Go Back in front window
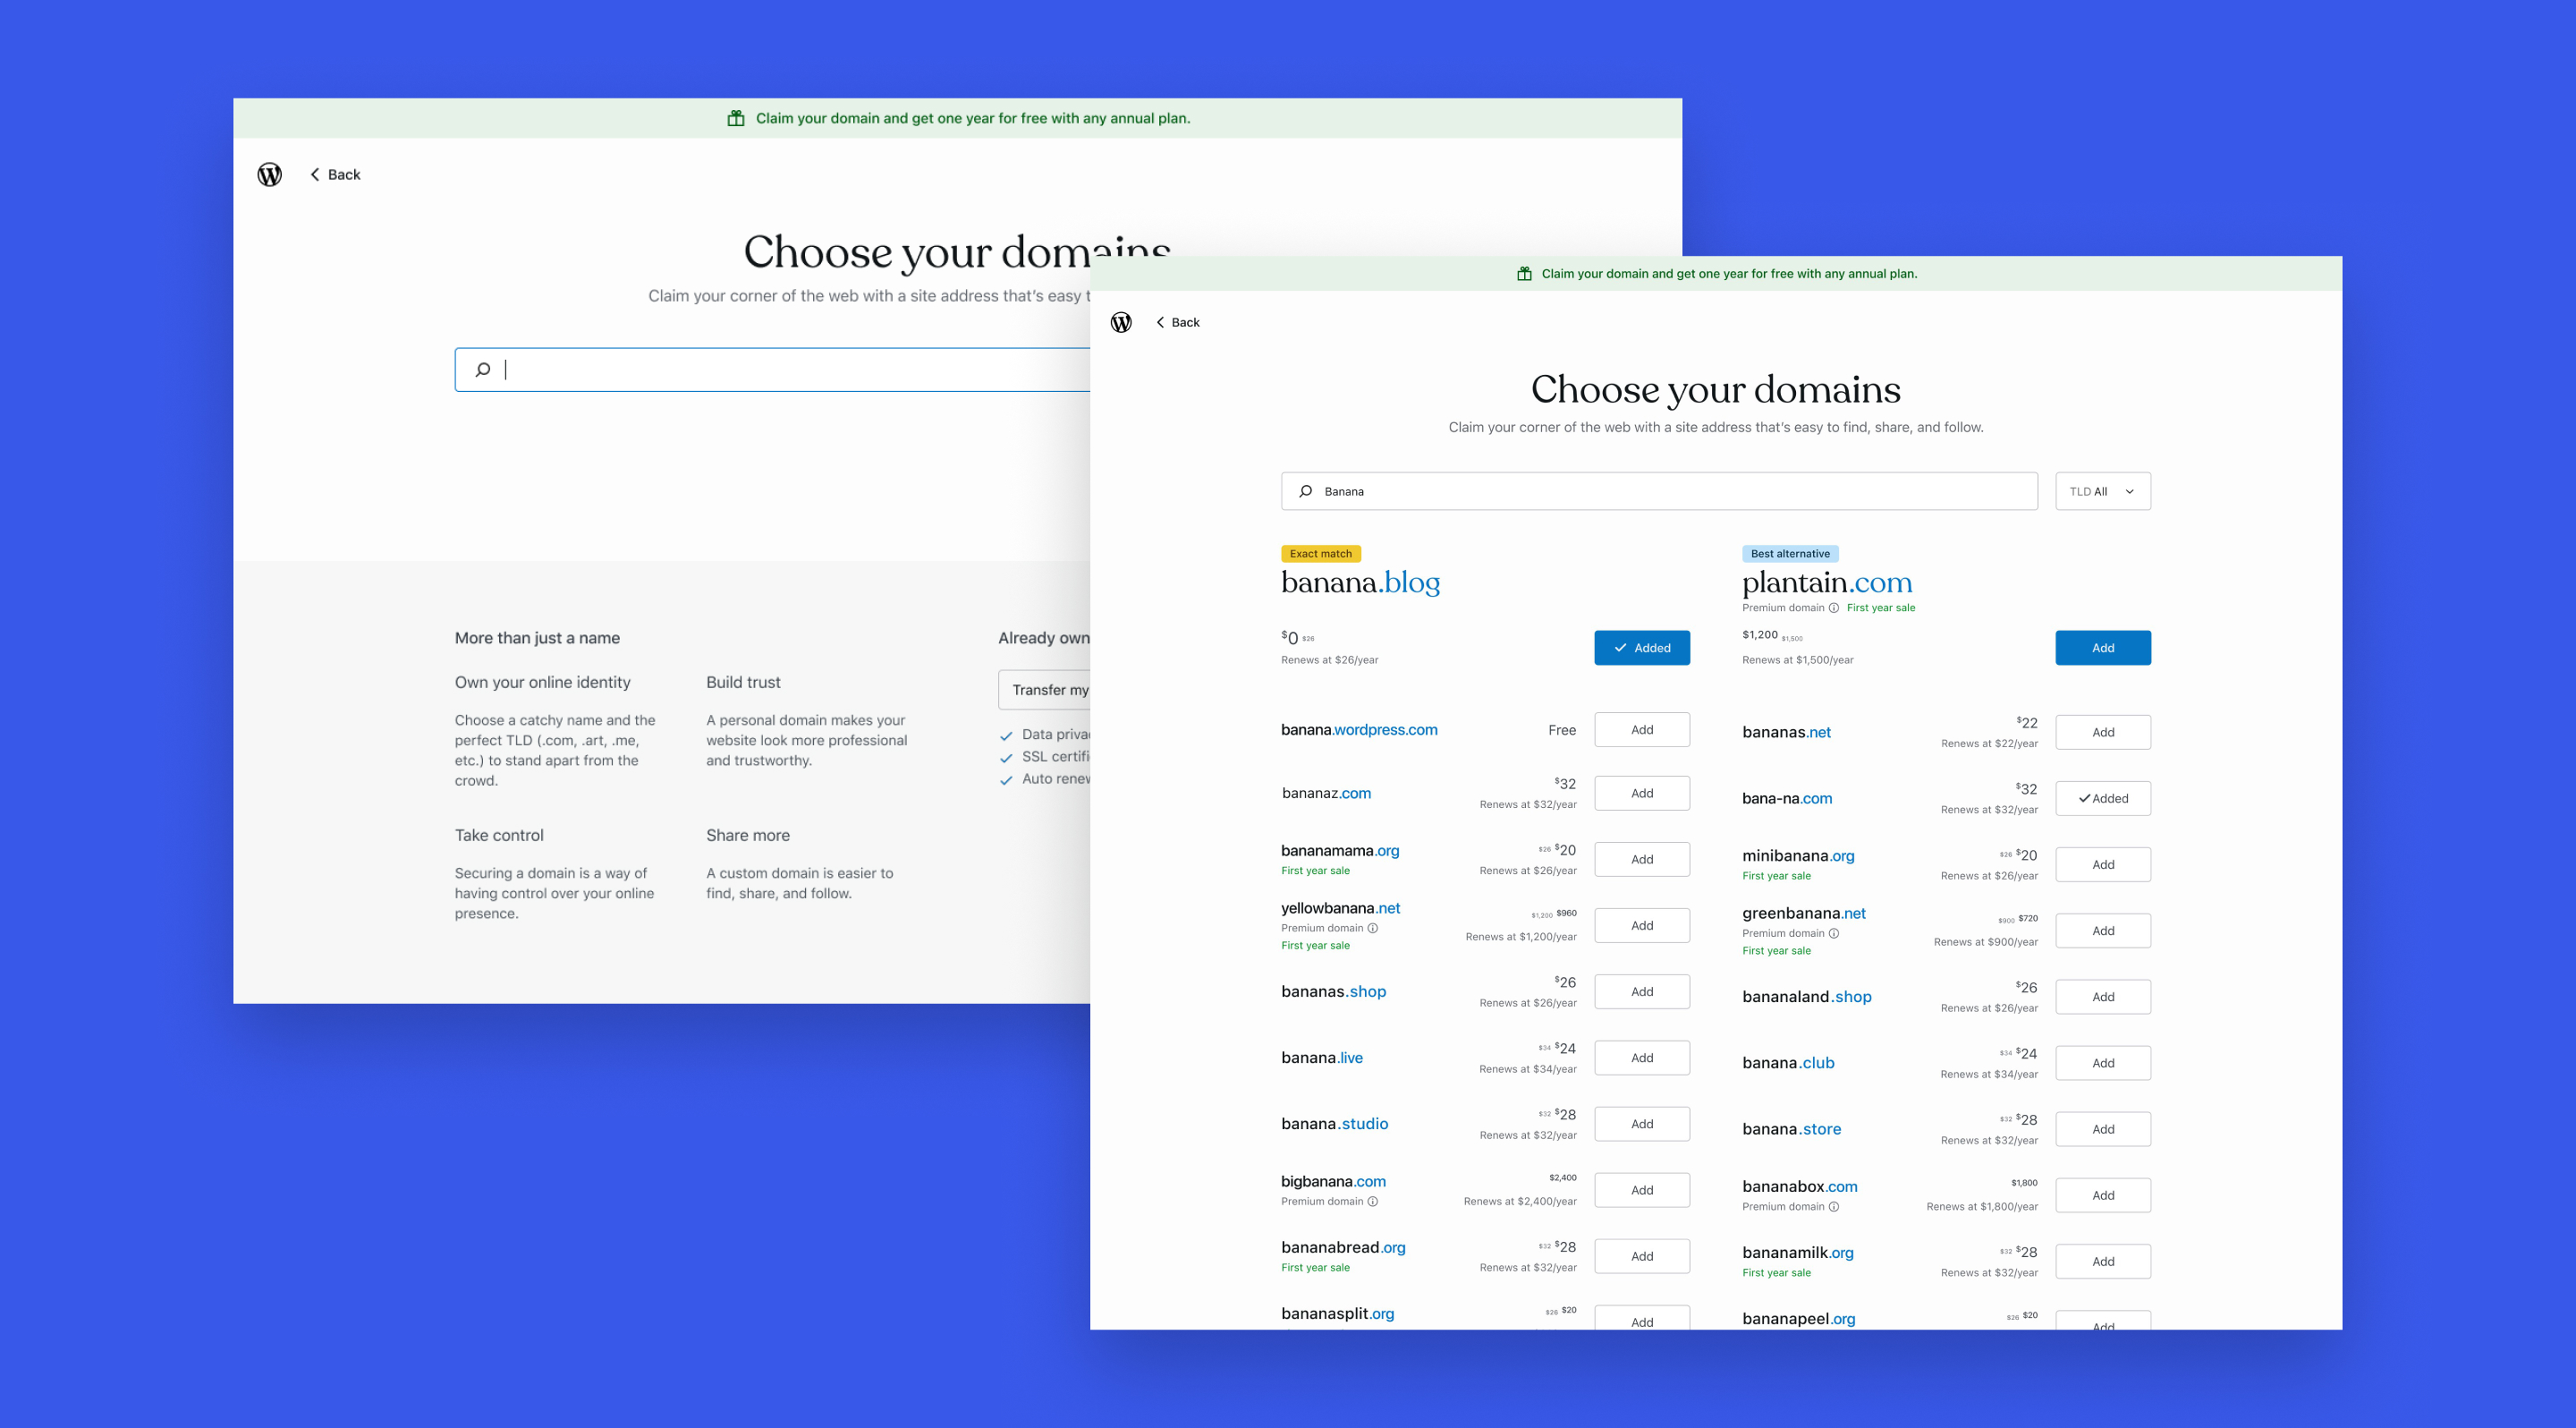 click(1178, 322)
